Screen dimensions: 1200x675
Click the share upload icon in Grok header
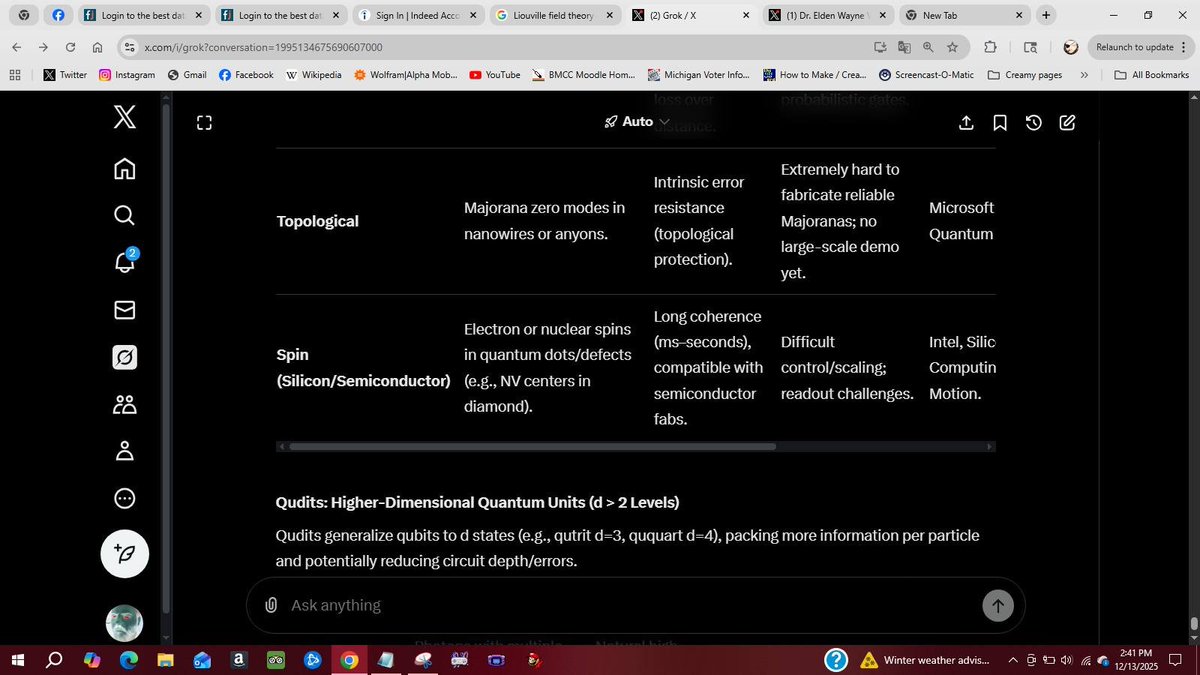[966, 122]
